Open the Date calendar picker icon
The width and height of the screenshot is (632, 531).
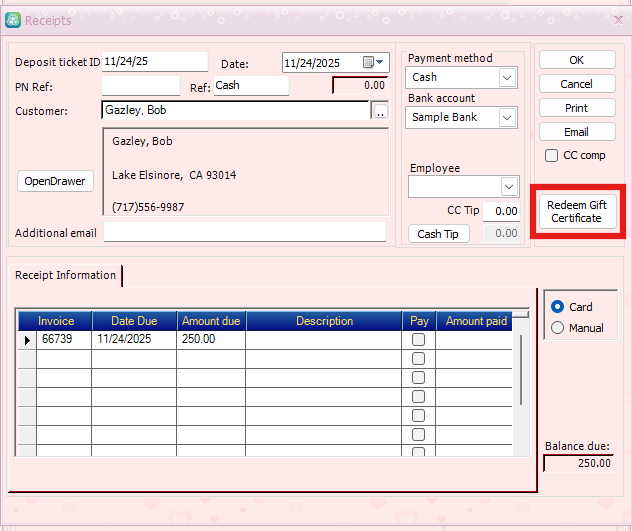click(x=370, y=63)
